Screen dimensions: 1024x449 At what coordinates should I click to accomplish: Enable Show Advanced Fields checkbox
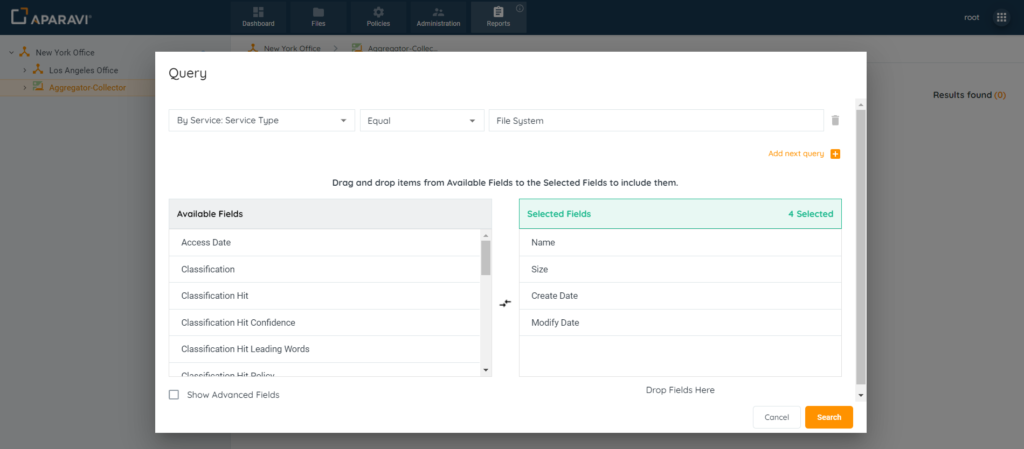[174, 395]
